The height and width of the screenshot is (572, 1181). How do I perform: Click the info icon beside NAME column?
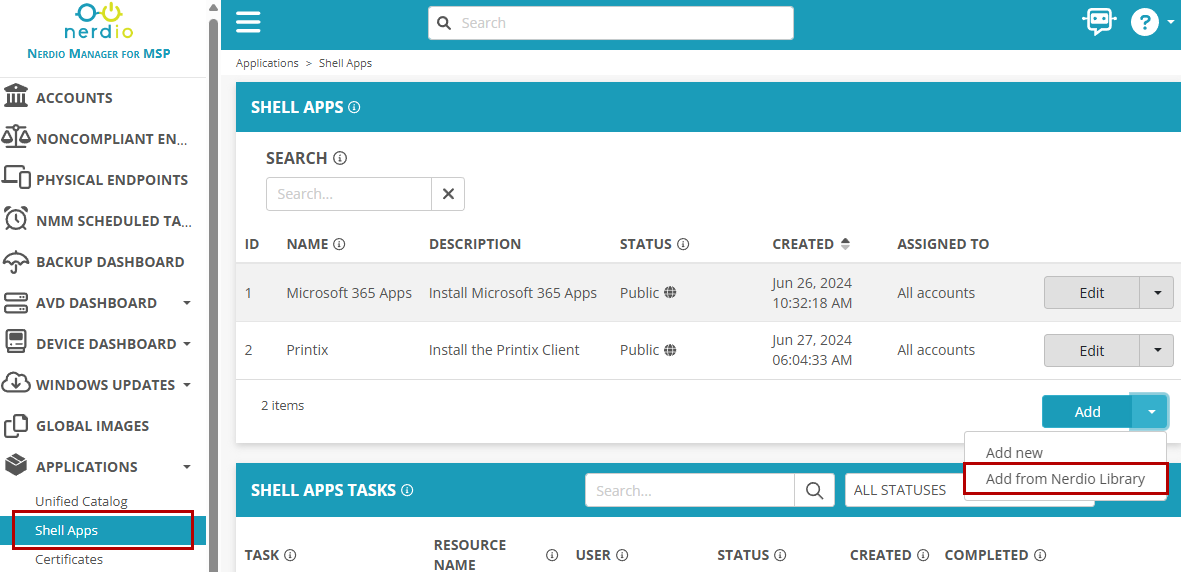coord(339,244)
